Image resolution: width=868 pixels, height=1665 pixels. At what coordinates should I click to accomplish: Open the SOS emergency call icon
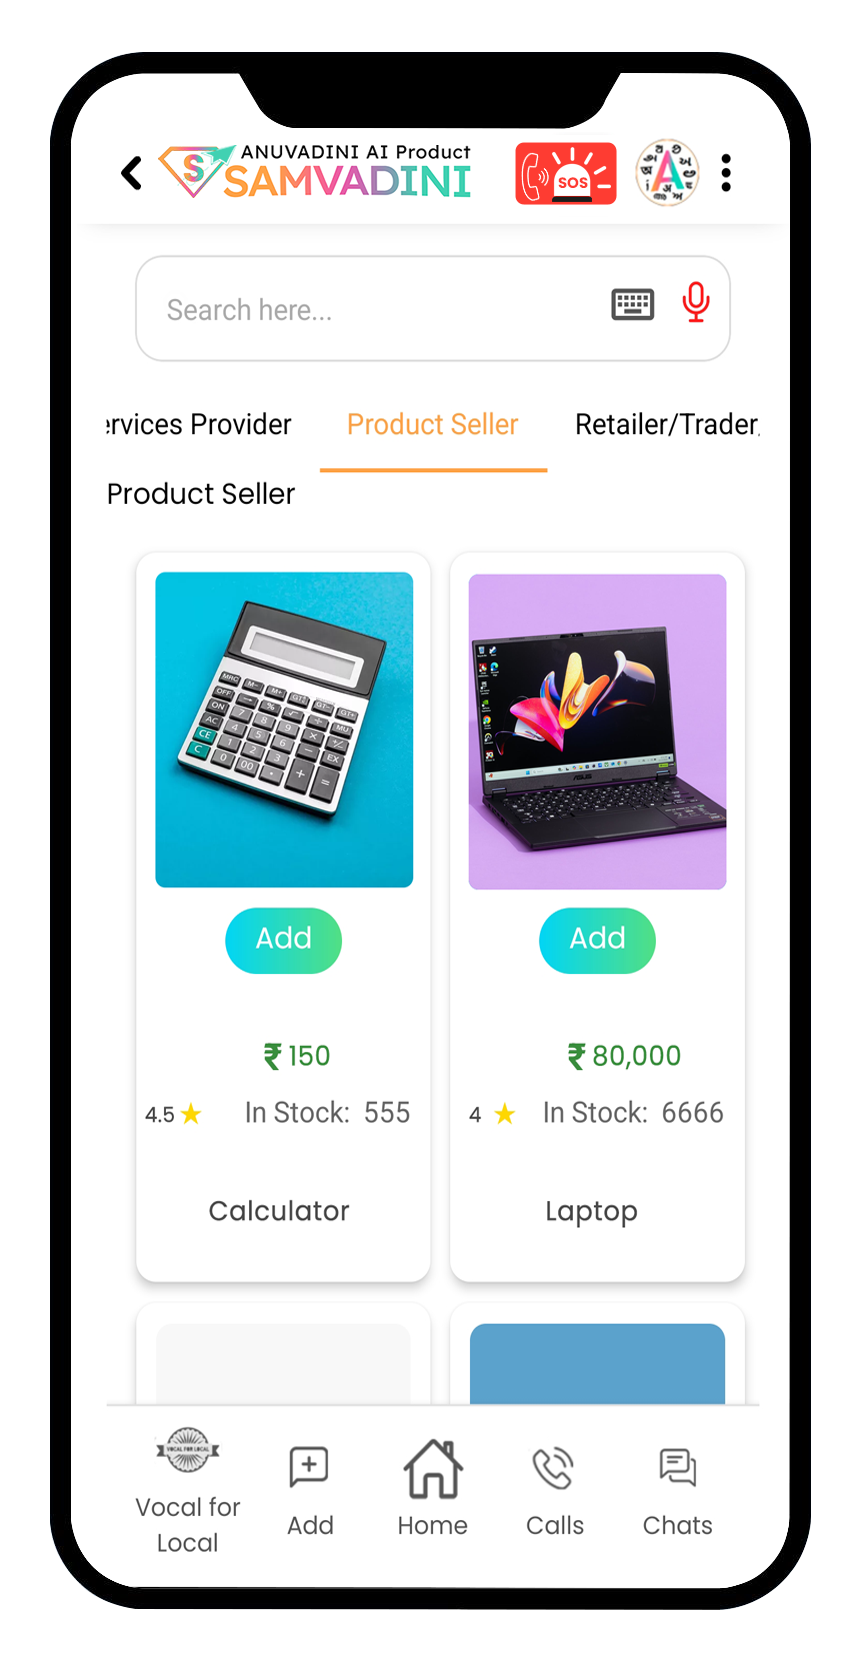[x=566, y=174]
